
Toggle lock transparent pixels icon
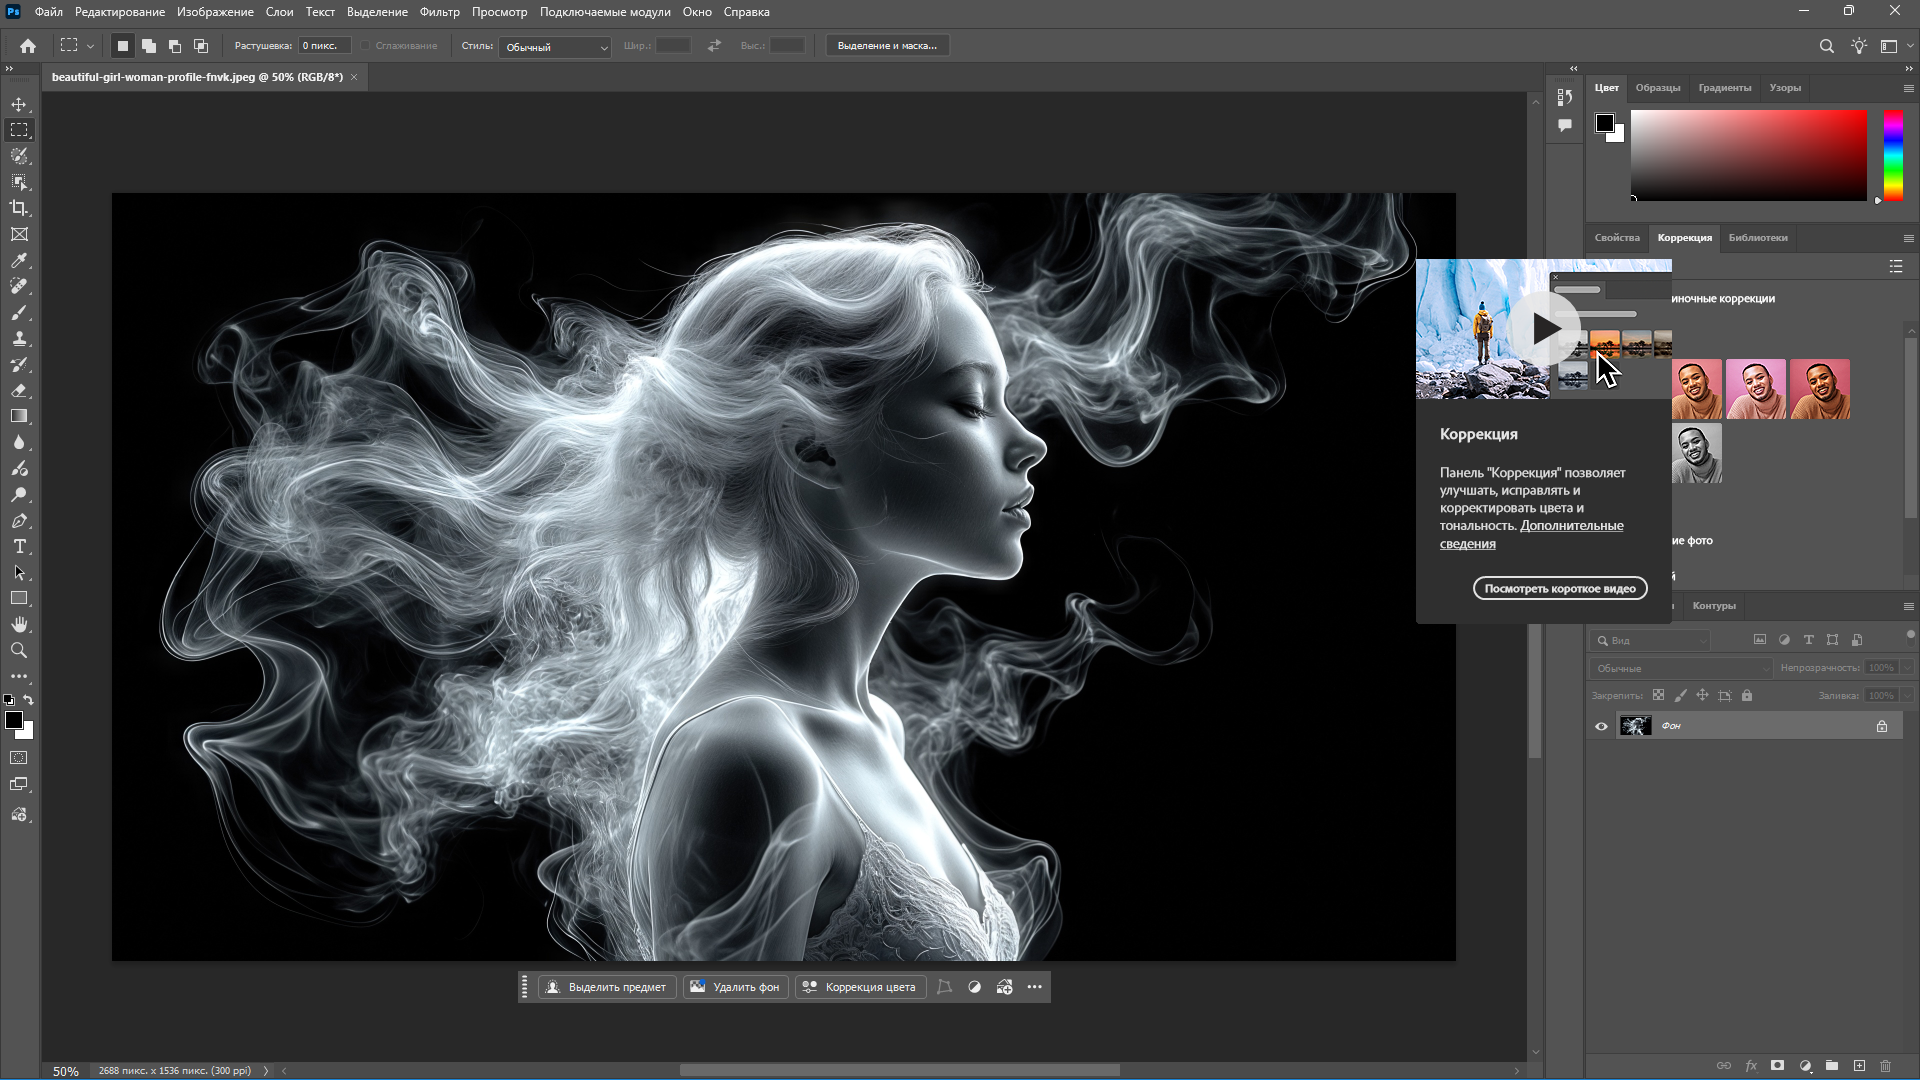tap(1658, 695)
